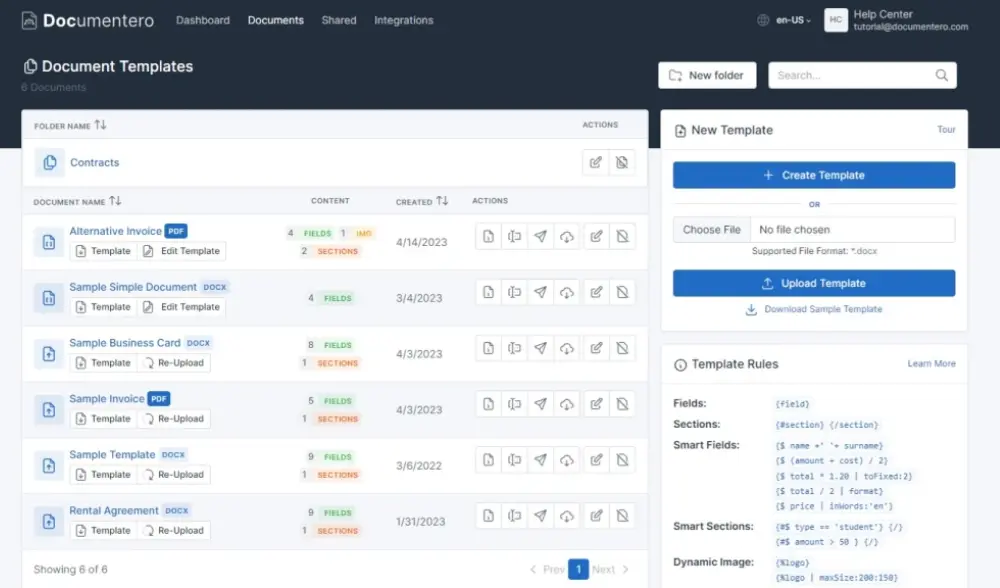Viewport: 1000px width, 588px height.
Task: Click the send icon for Alternative Invoice
Action: tap(540, 237)
